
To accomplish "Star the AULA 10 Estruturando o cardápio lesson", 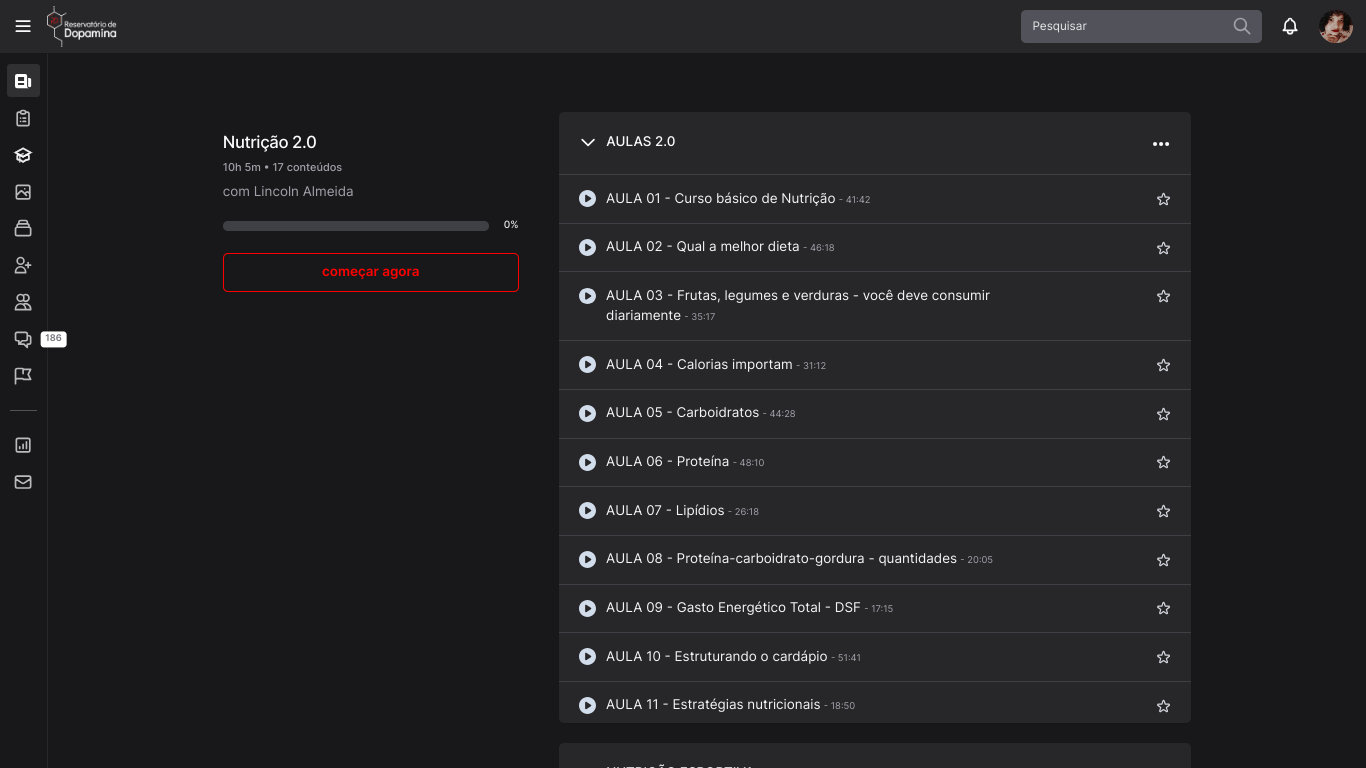I will (x=1163, y=657).
